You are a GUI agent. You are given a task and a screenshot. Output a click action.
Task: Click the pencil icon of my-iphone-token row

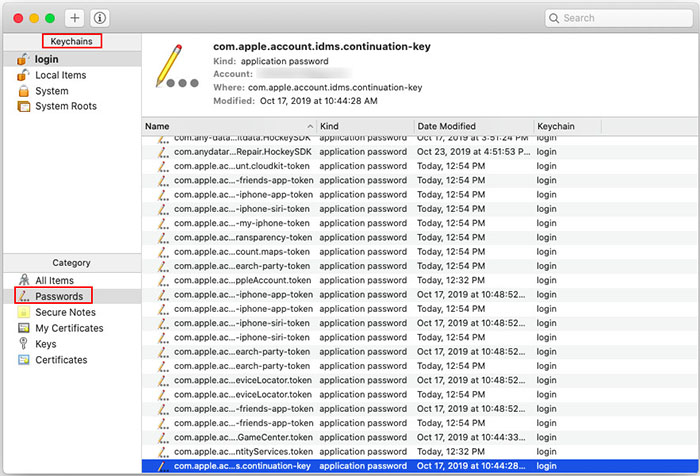click(163, 223)
